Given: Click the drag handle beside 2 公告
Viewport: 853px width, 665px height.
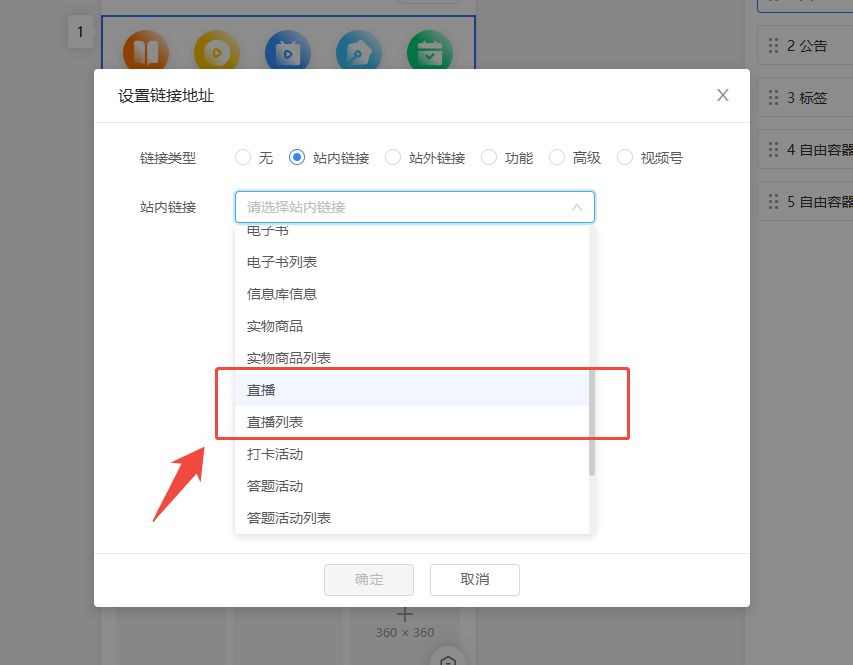Looking at the screenshot, I should pos(773,45).
